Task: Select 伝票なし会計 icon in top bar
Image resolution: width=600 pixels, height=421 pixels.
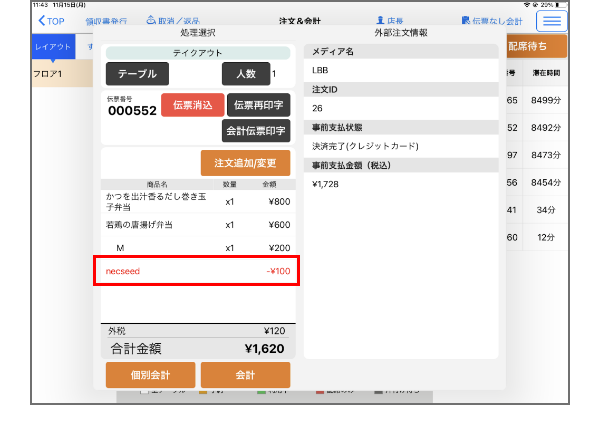Action: 467,20
